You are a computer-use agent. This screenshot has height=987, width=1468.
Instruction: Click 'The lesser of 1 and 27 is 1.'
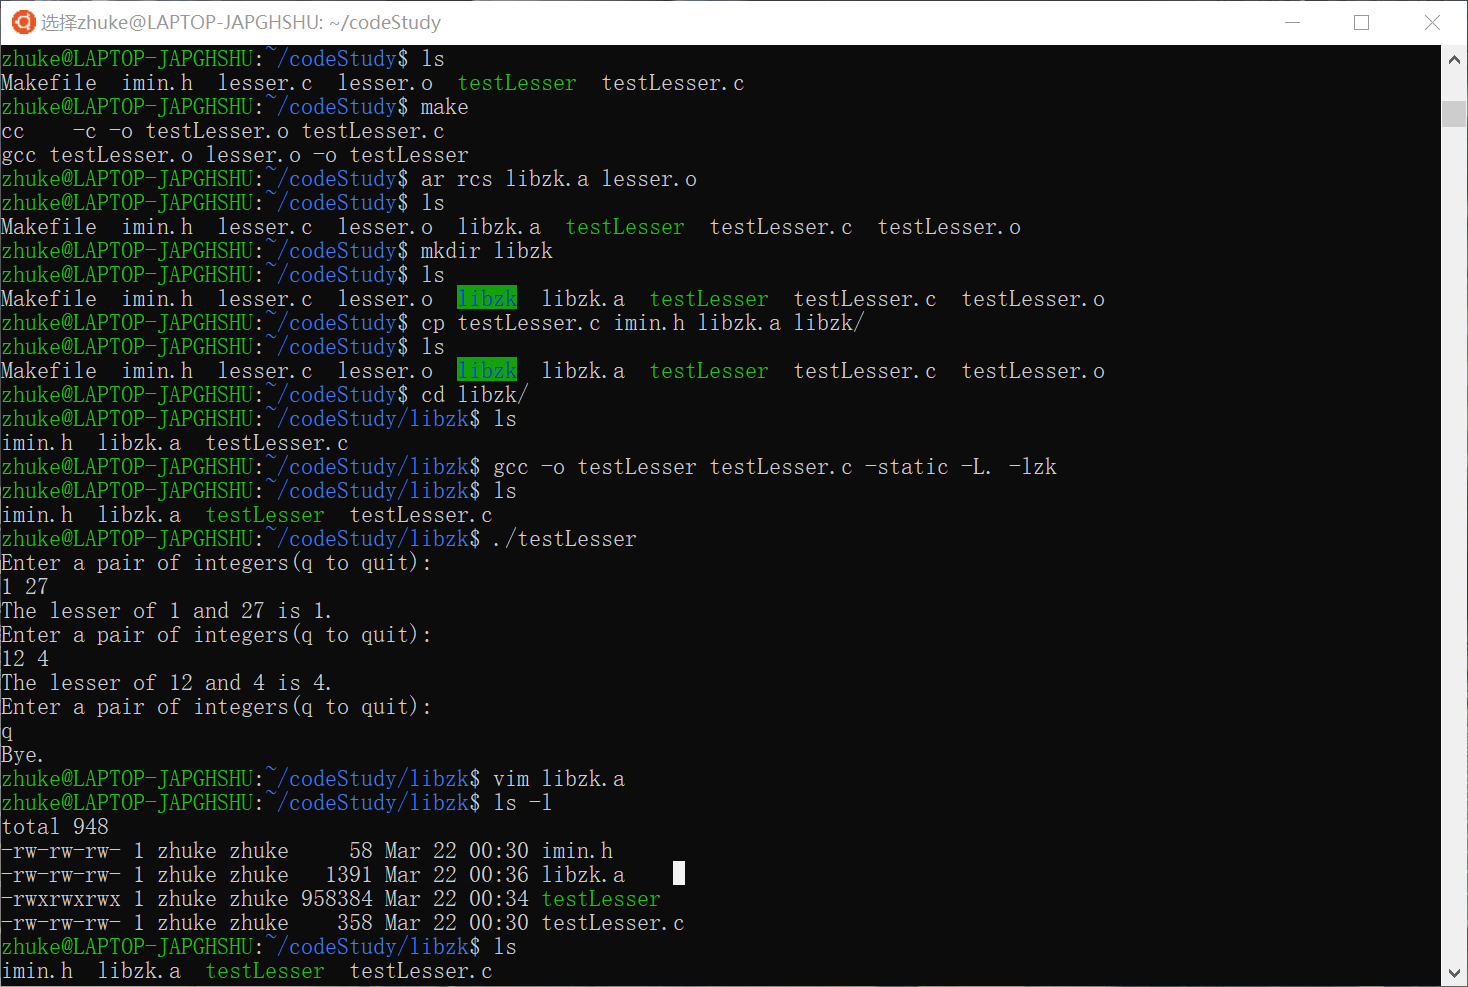tap(166, 611)
